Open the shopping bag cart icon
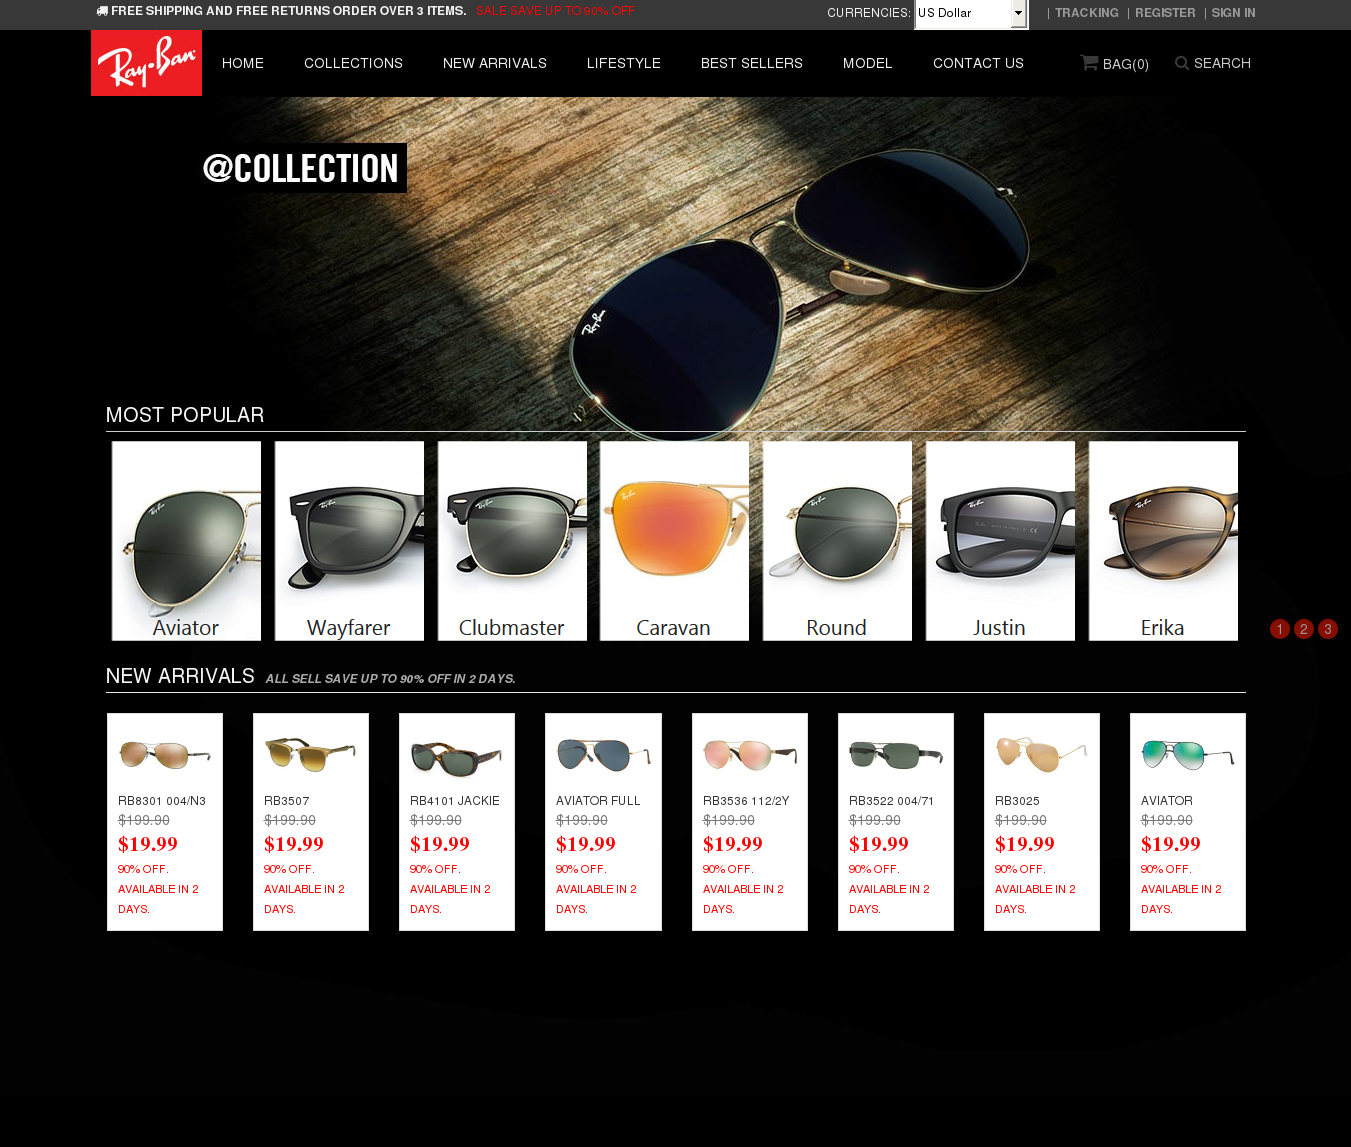The height and width of the screenshot is (1147, 1351). tap(1089, 63)
